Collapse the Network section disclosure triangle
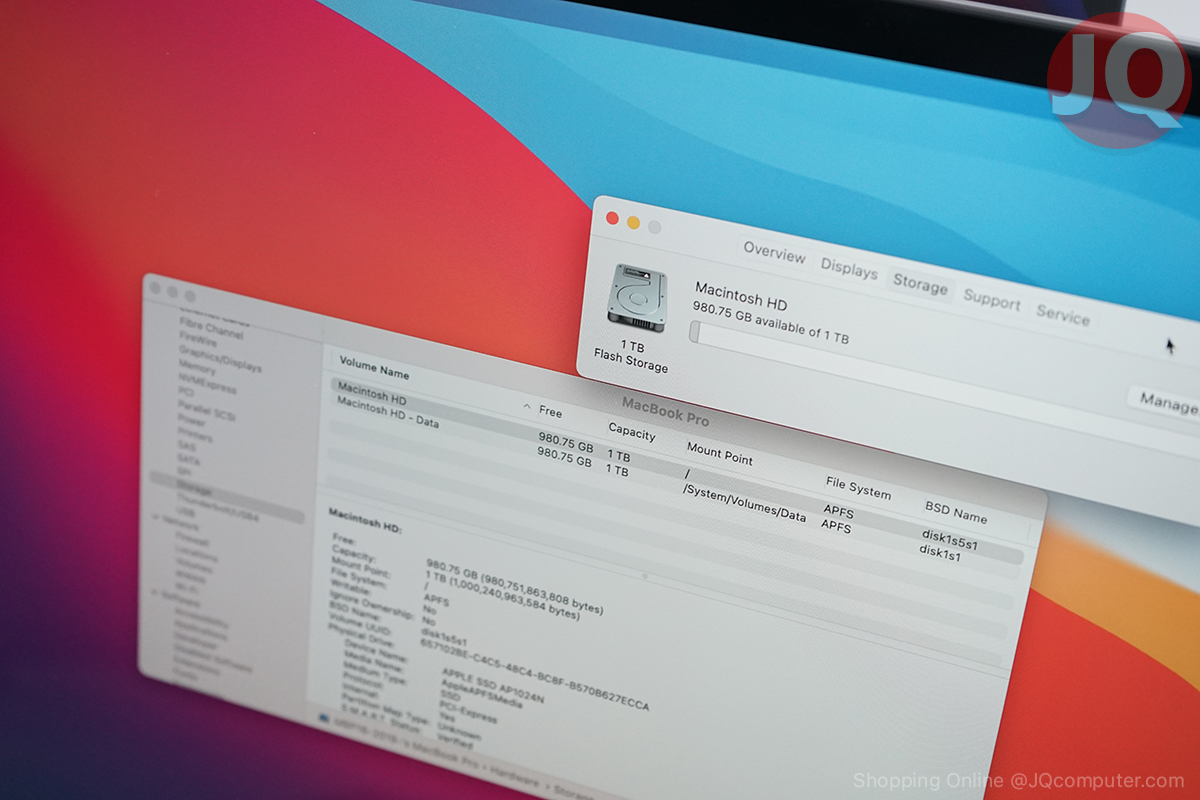This screenshot has width=1200, height=800. pyautogui.click(x=157, y=518)
